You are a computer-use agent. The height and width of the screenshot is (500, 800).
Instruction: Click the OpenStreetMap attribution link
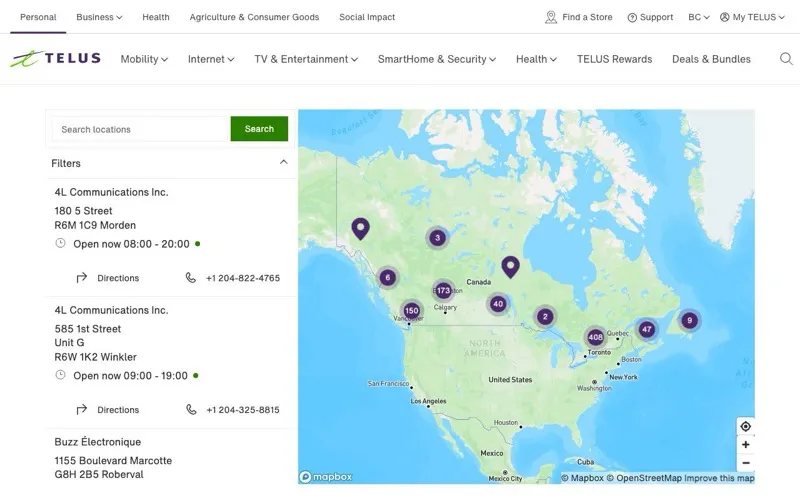644,478
